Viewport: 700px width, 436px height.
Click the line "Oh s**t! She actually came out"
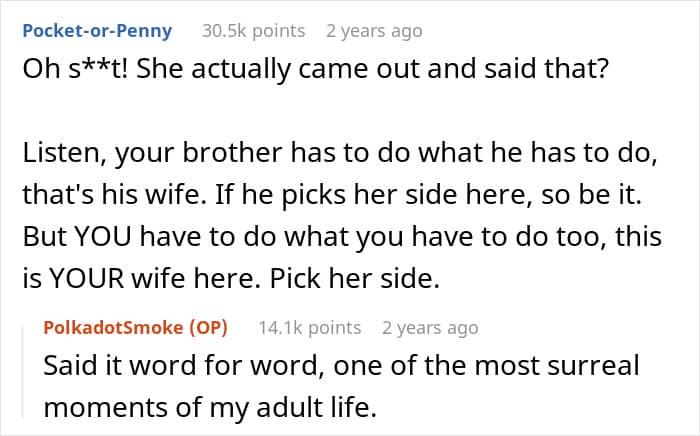315,70
